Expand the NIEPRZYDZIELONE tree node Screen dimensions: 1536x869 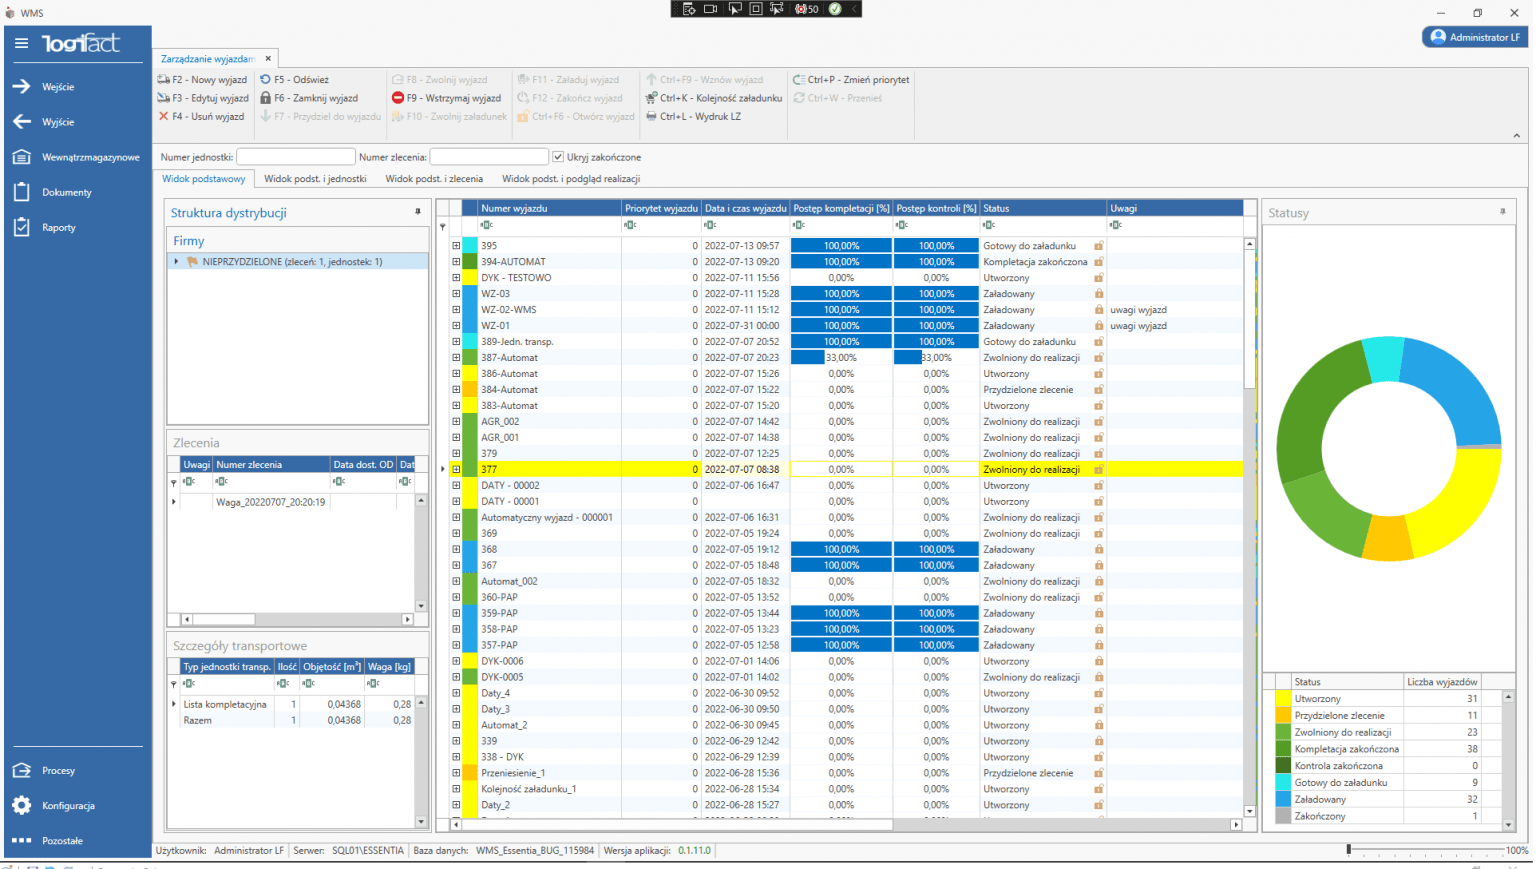point(177,262)
